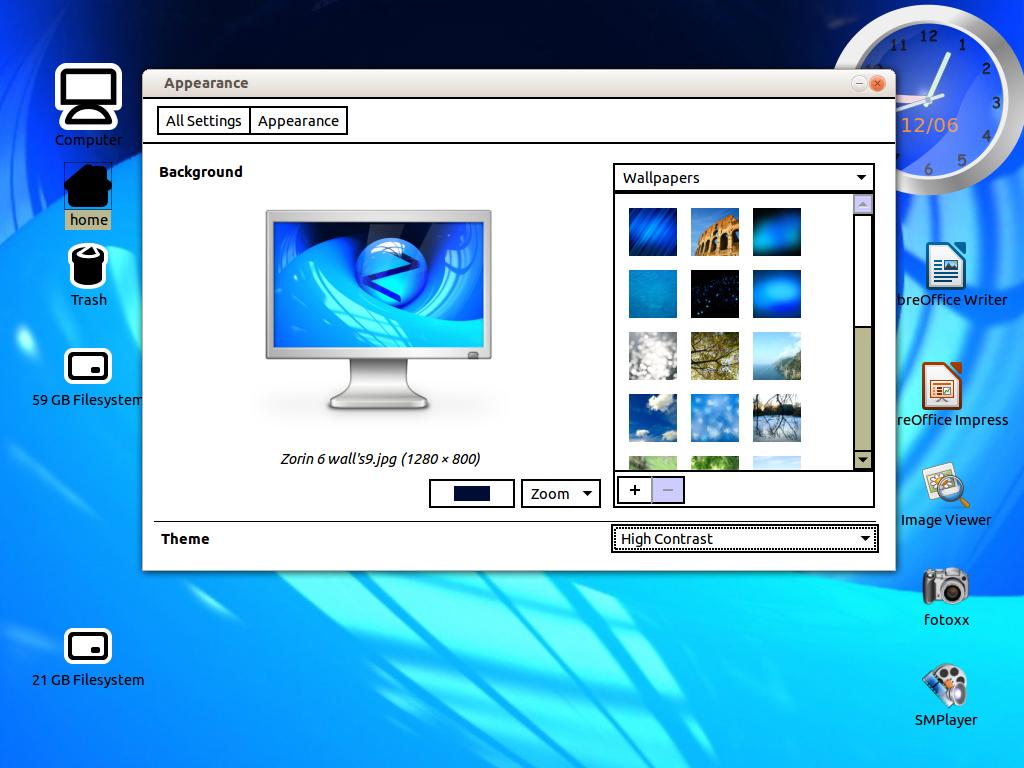Click the minus remove wallpaper button
The width and height of the screenshot is (1024, 768).
point(668,490)
